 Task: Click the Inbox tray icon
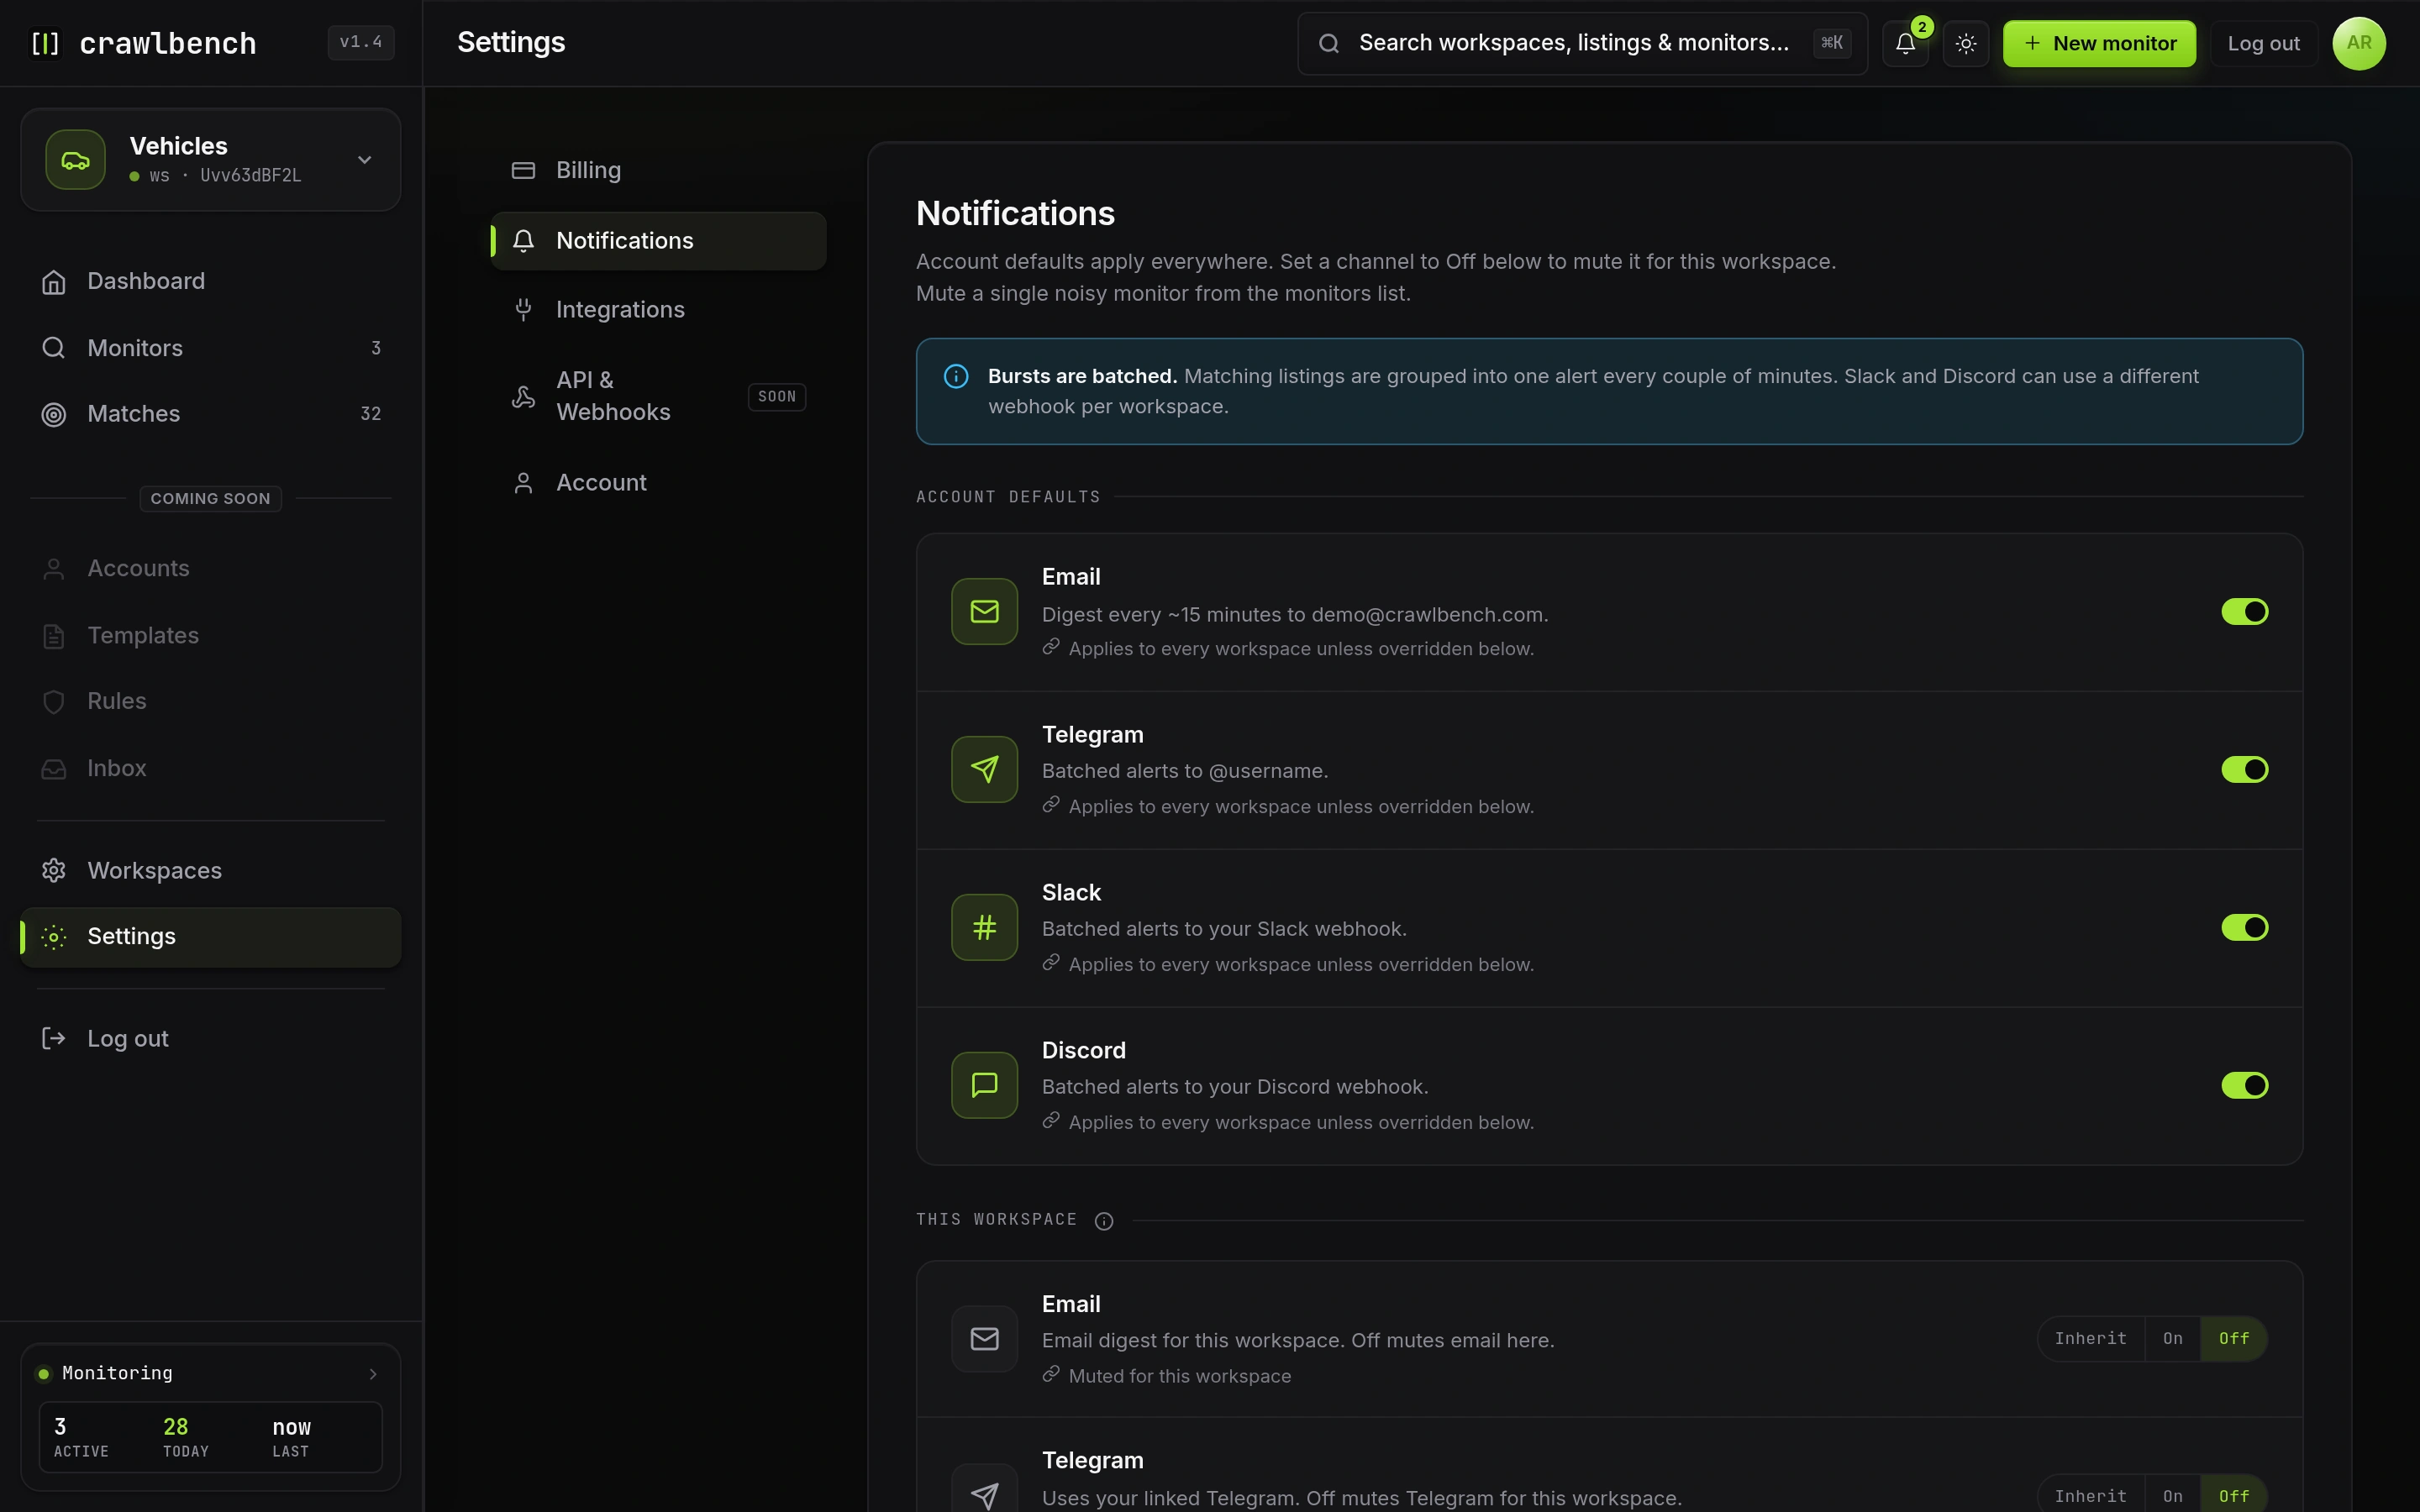pos(54,769)
